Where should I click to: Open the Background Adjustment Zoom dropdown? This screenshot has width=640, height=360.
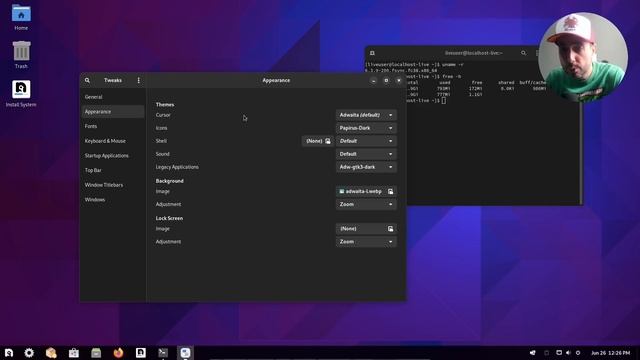(x=366, y=204)
